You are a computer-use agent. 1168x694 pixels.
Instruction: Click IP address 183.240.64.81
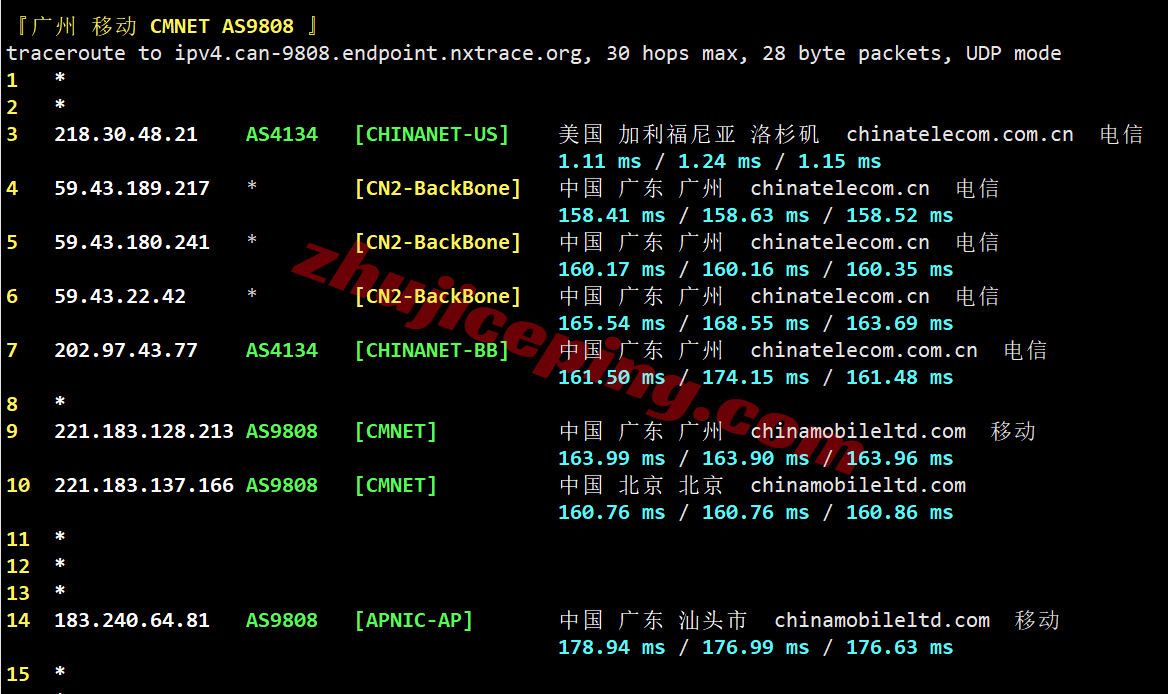[132, 620]
